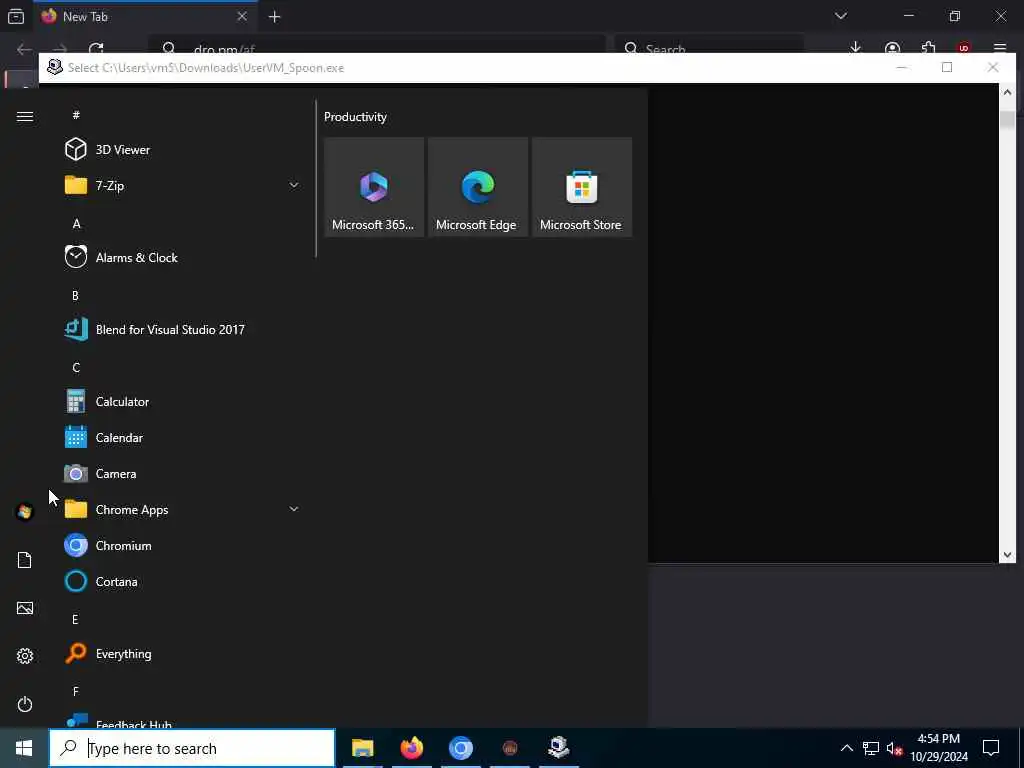Open the console window's title bar icon menu
1024x768 pixels.
55,67
